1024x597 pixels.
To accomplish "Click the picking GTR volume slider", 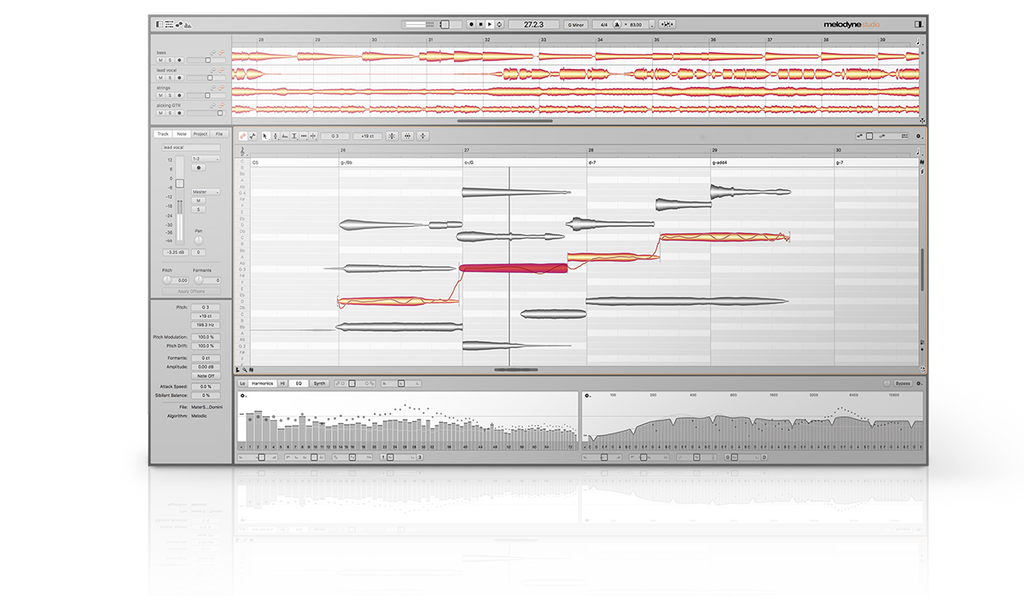I will click(x=206, y=113).
